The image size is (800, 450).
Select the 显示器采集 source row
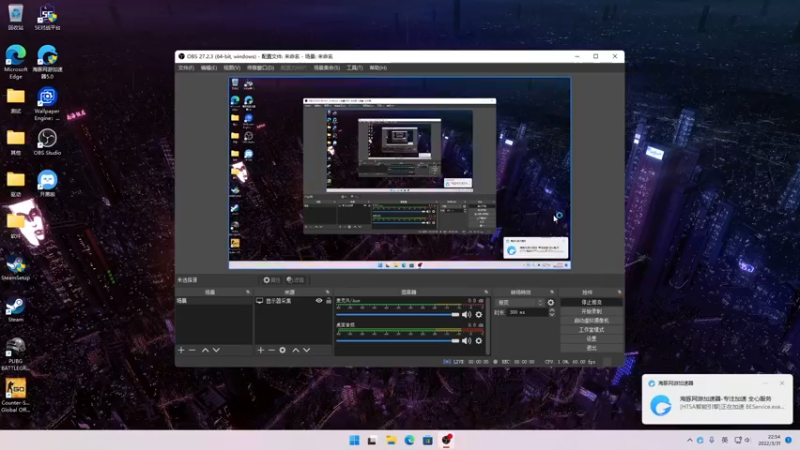[293, 301]
